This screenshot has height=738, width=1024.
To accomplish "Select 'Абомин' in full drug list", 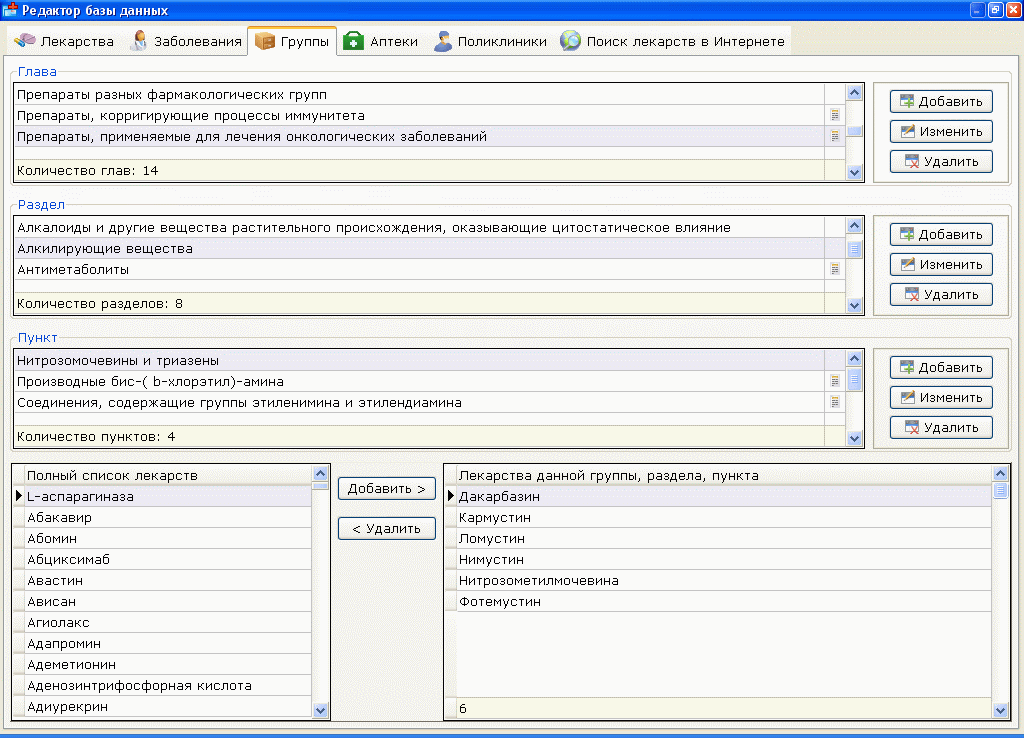I will tap(168, 538).
